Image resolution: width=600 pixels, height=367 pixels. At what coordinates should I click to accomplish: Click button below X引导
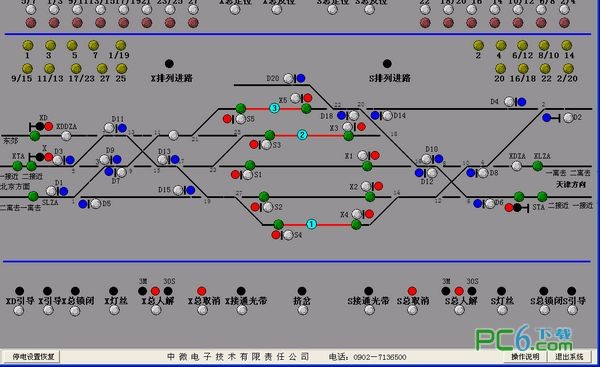[x=48, y=310]
